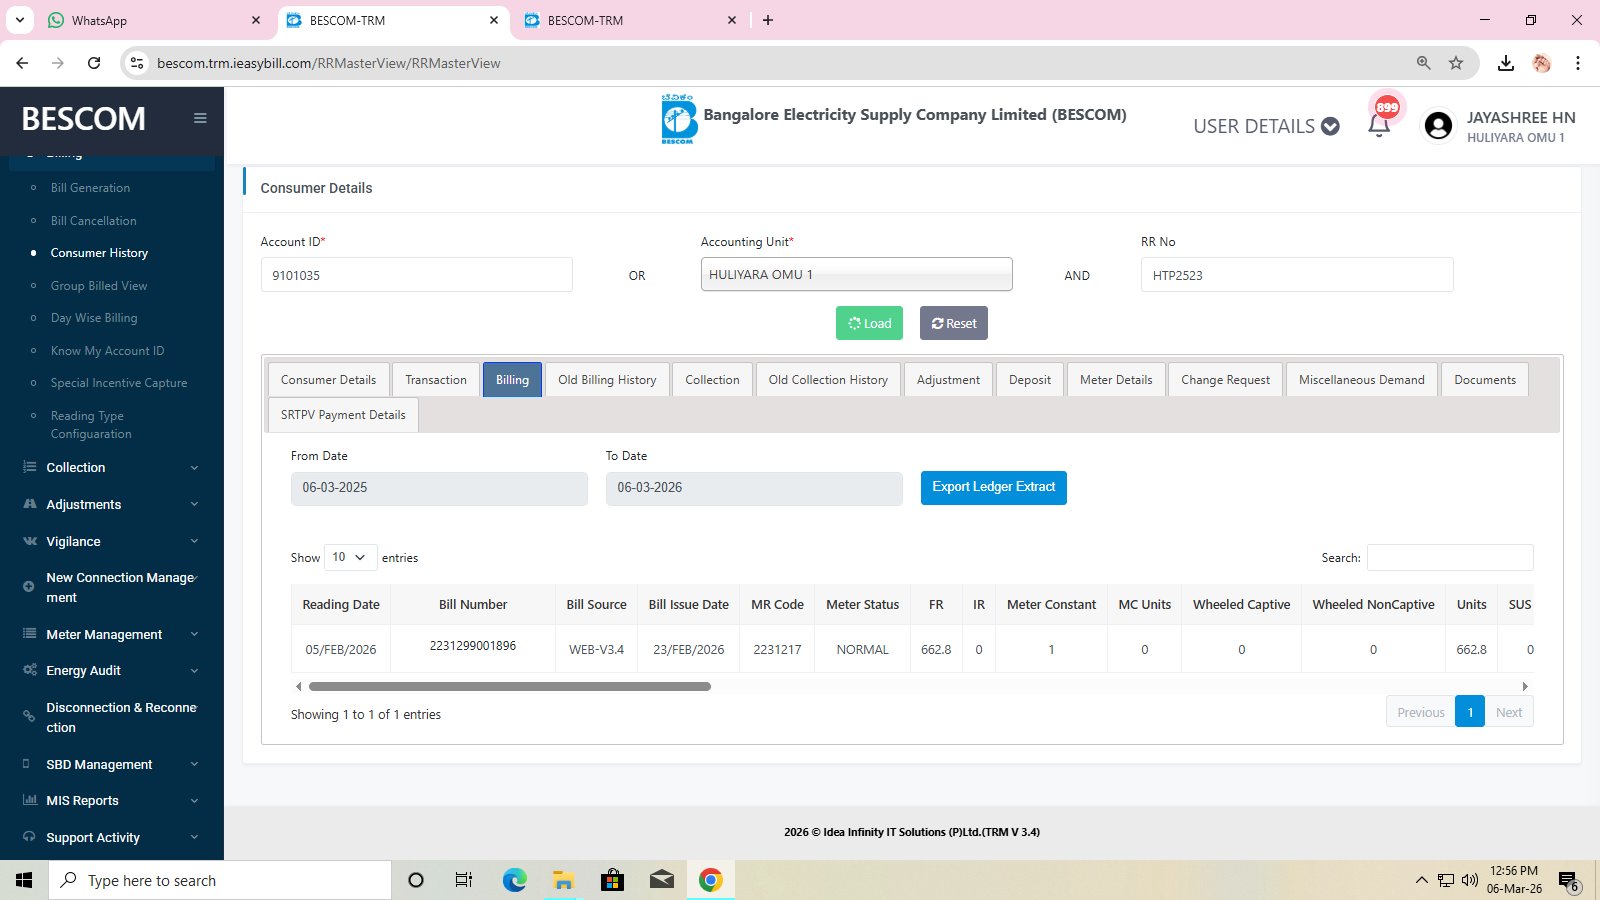Open the Accounting Unit dropdown
The height and width of the screenshot is (900, 1600).
click(857, 274)
